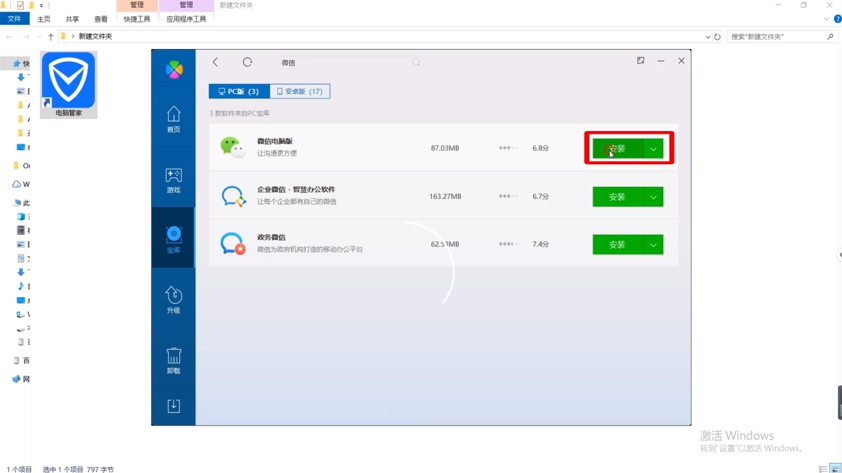Select the 宝库 software library section
The width and height of the screenshot is (842, 473).
tap(173, 239)
